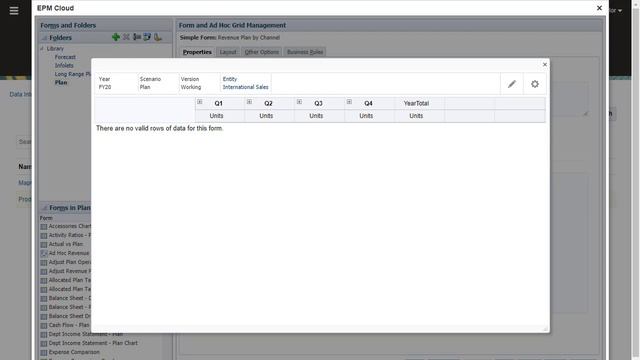The image size is (640, 360).
Task: Collapse the Folders panel section
Action: [44, 38]
